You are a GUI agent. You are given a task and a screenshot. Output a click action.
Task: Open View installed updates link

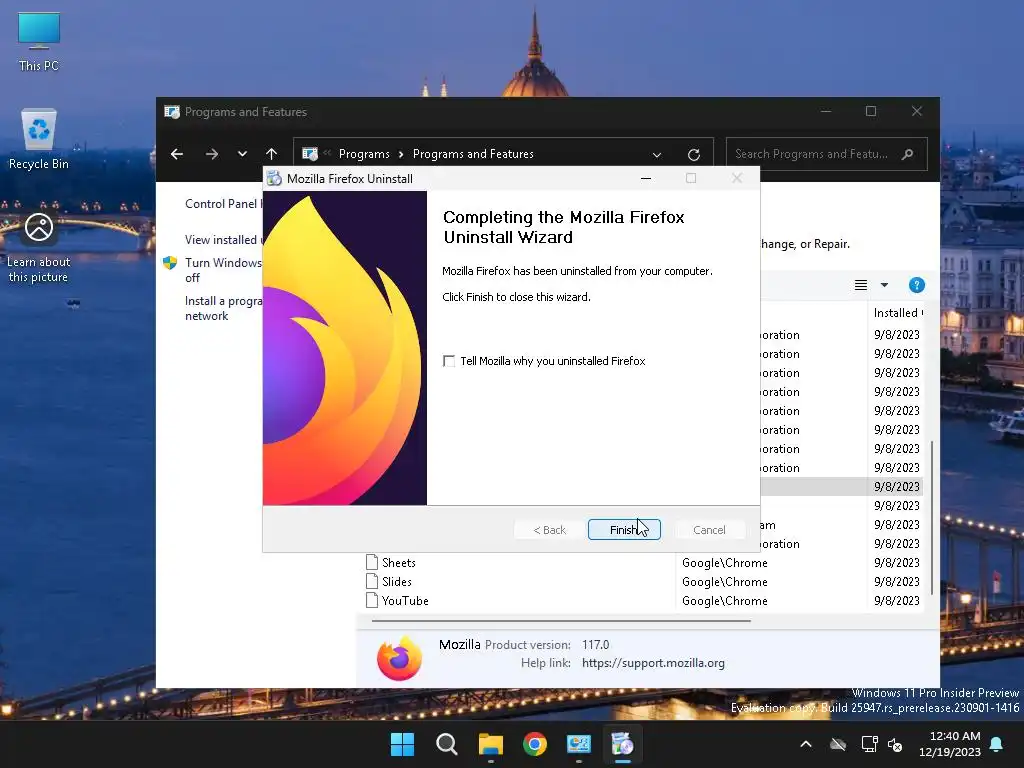click(x=223, y=240)
